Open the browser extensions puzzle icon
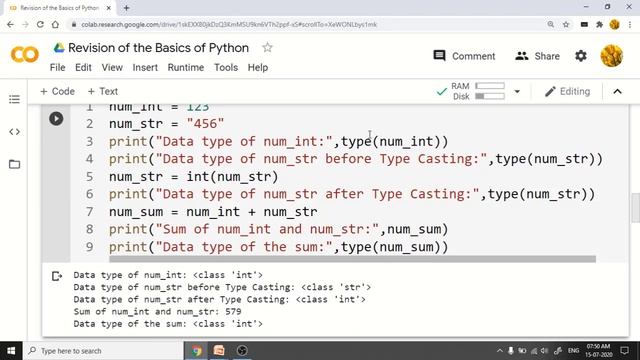The image size is (640, 360). pos(599,24)
